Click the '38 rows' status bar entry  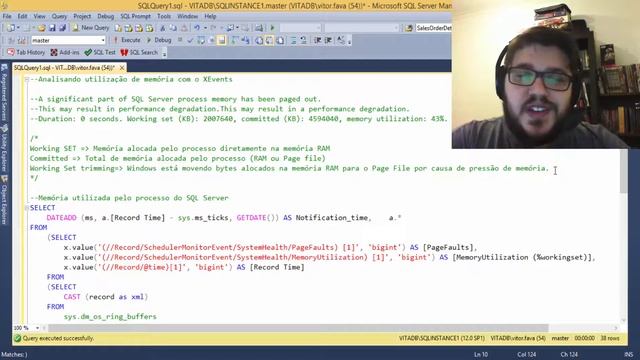click(610, 338)
